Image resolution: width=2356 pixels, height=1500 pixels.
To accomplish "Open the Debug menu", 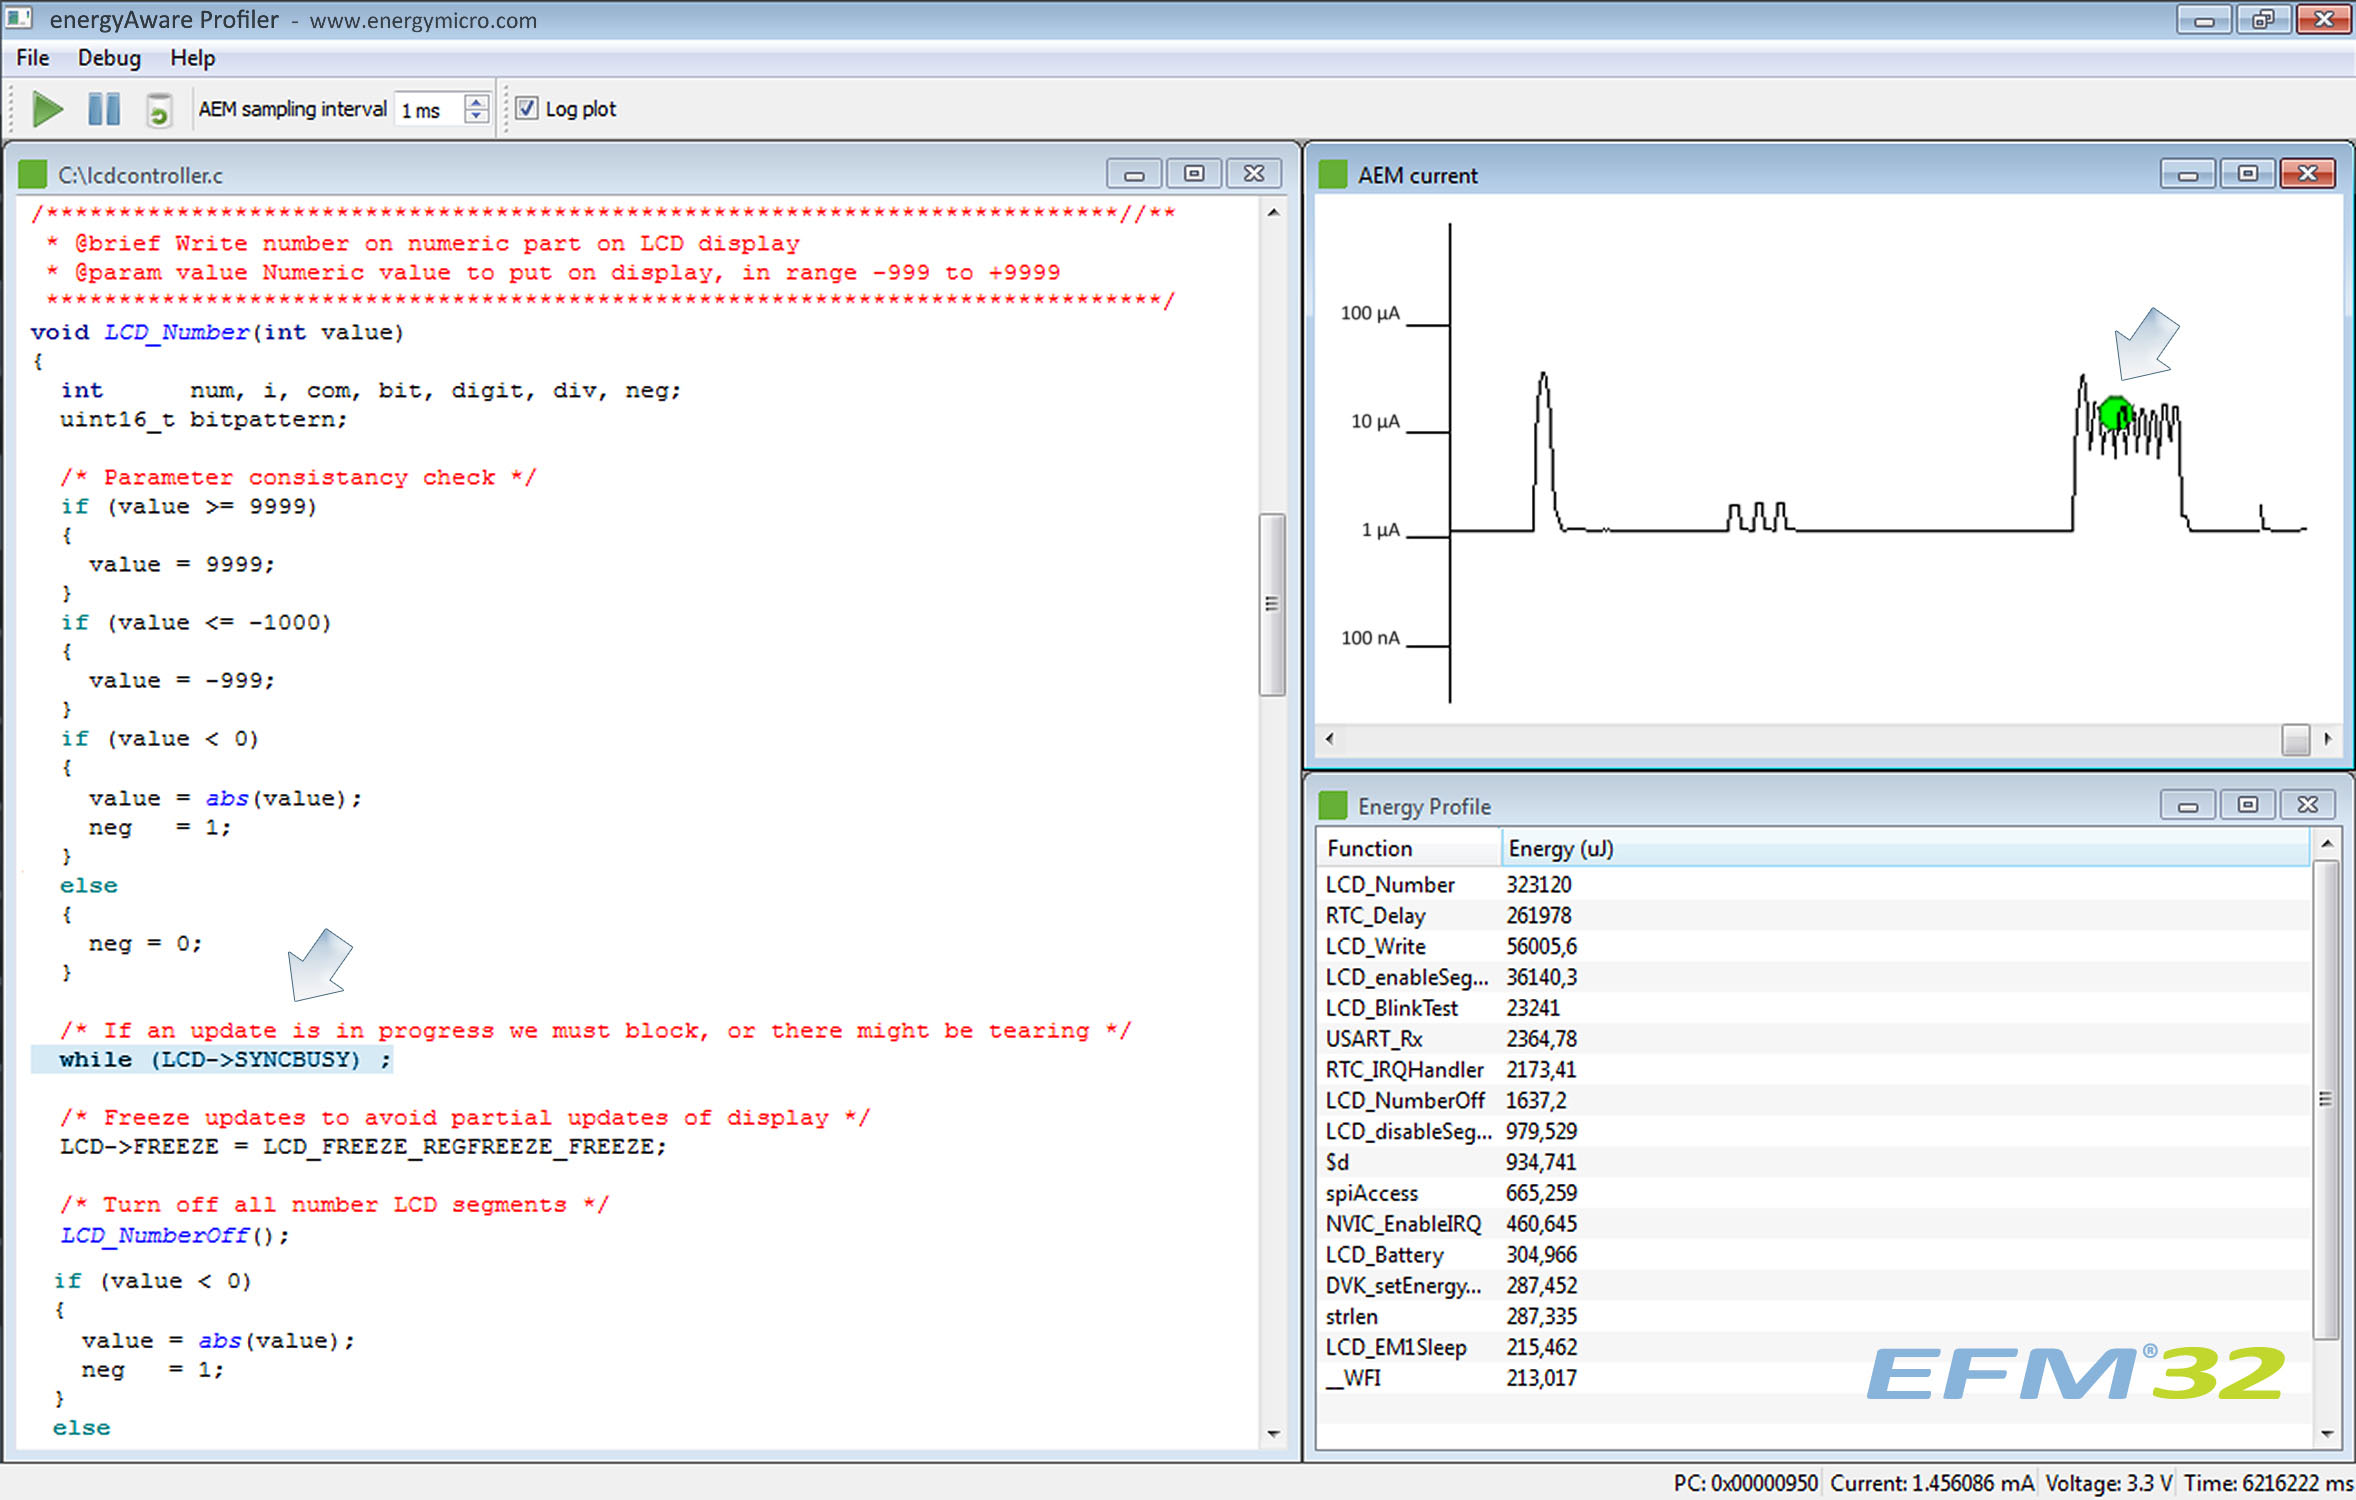I will click(109, 58).
